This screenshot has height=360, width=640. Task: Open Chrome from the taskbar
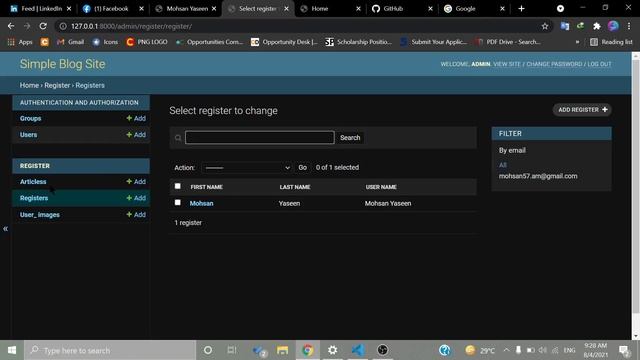(x=307, y=350)
